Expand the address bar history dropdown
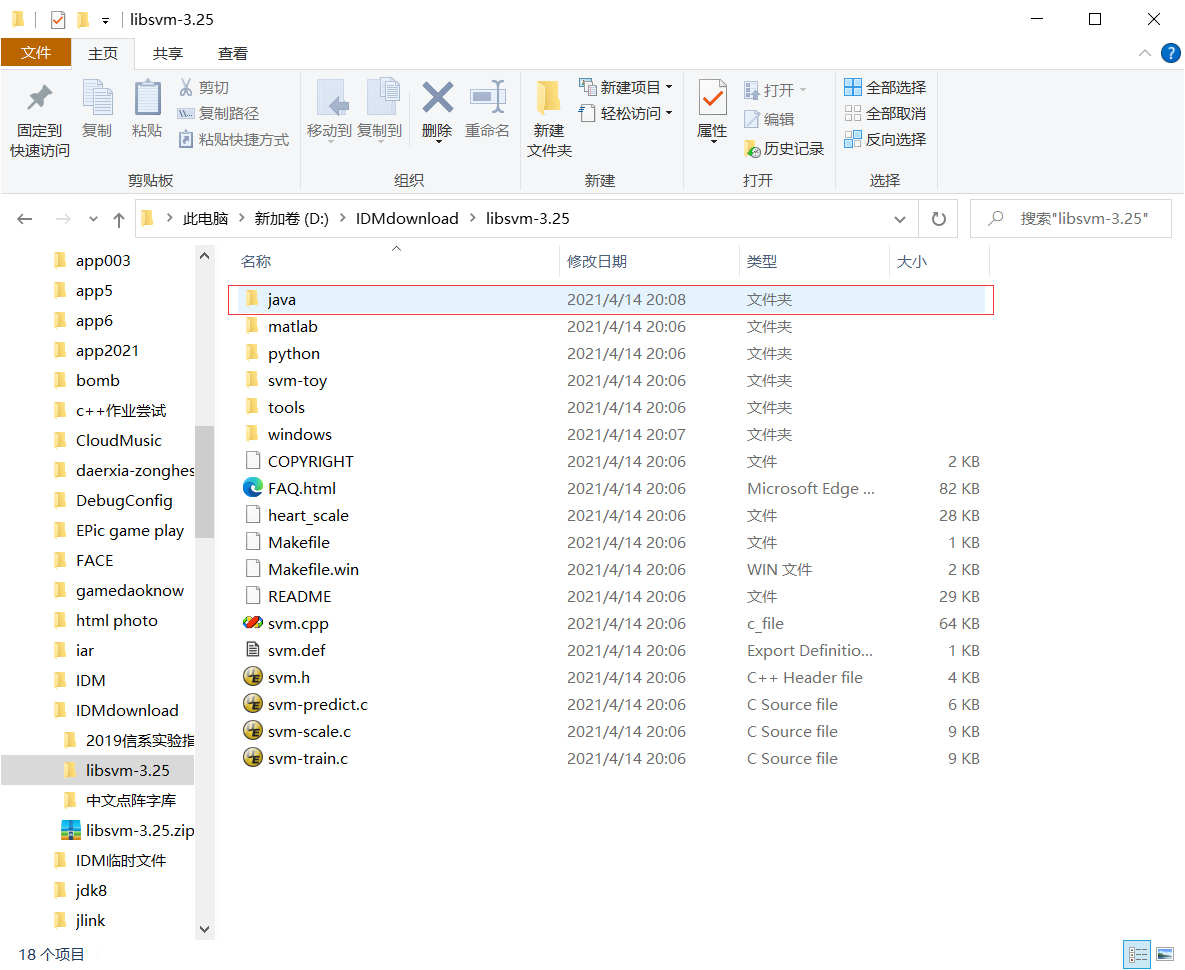 899,219
